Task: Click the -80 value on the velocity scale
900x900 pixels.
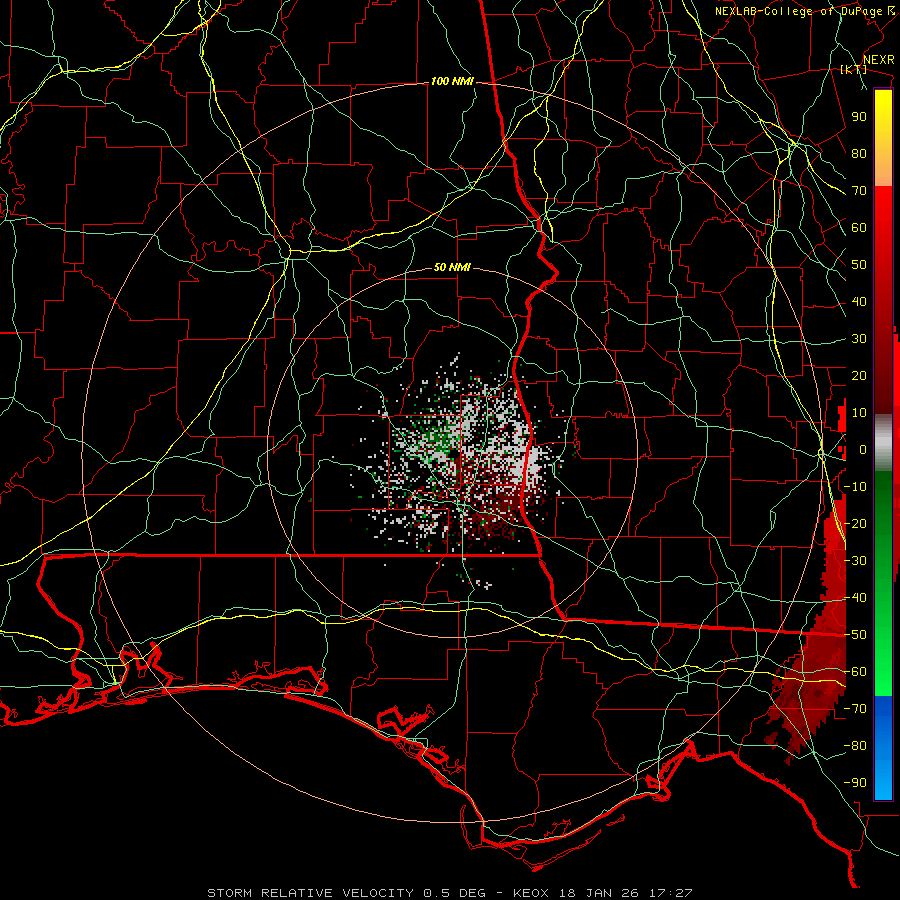Action: coord(855,746)
